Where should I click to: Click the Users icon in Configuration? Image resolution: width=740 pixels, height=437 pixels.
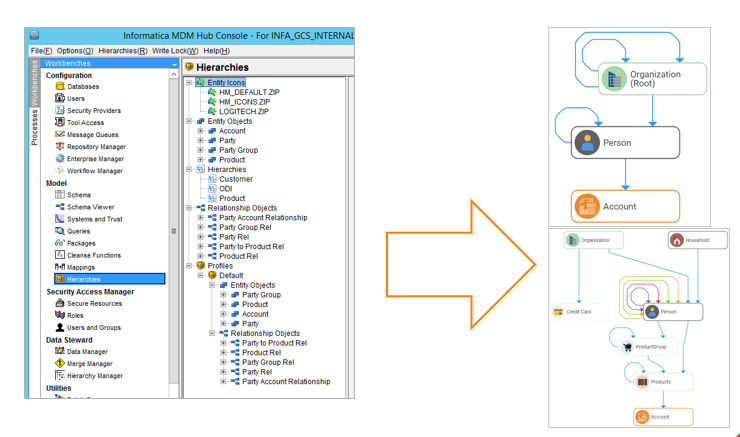[60, 98]
